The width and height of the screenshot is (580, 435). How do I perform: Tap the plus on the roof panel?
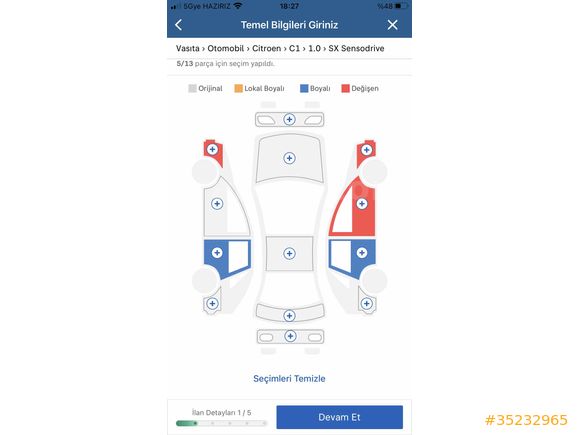click(x=289, y=253)
